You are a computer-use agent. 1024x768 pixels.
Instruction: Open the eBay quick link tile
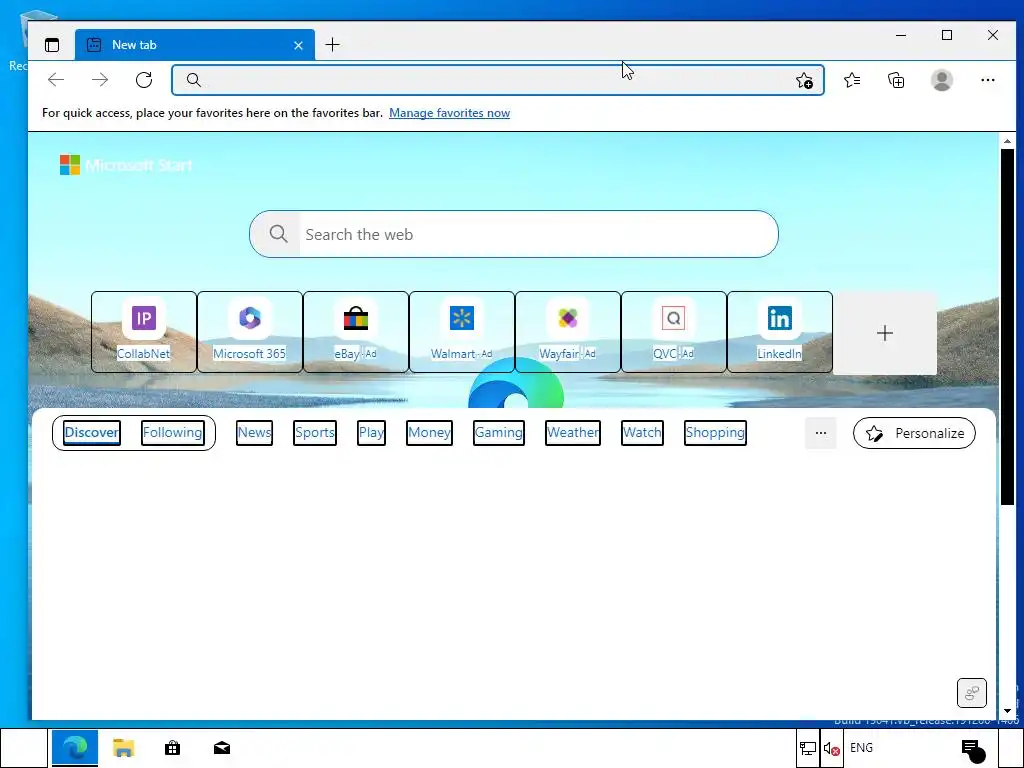(356, 332)
